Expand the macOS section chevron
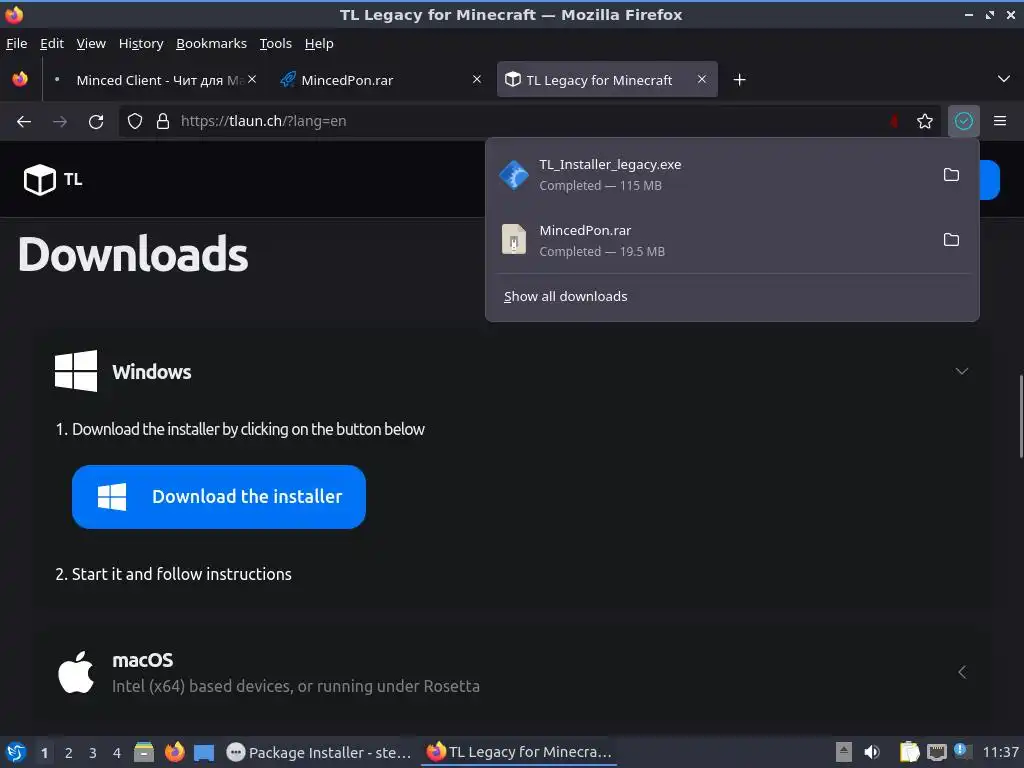This screenshot has height=768, width=1024. tap(961, 672)
